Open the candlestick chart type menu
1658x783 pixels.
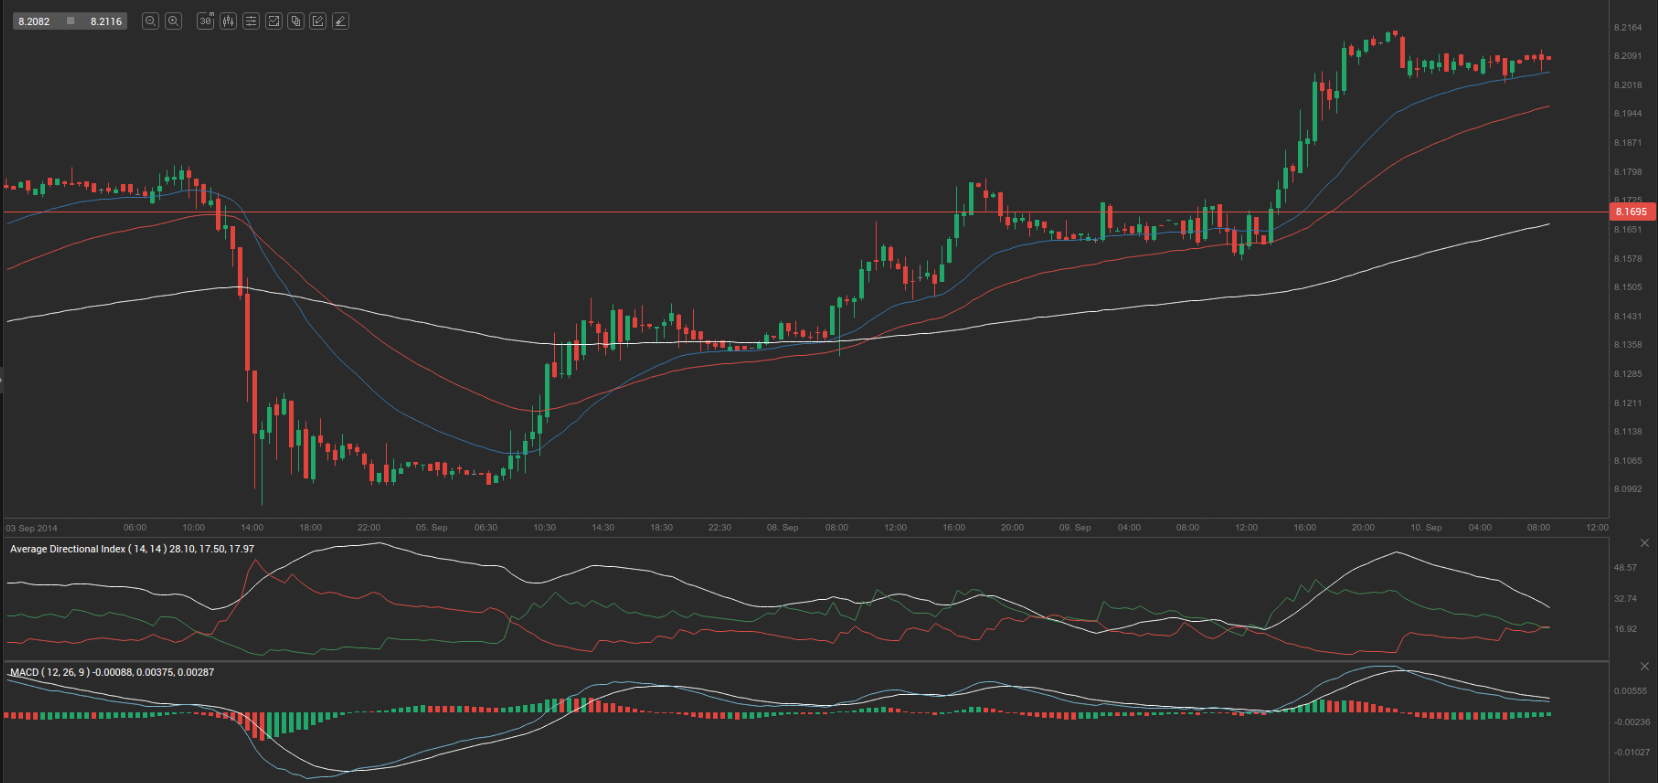[x=228, y=21]
